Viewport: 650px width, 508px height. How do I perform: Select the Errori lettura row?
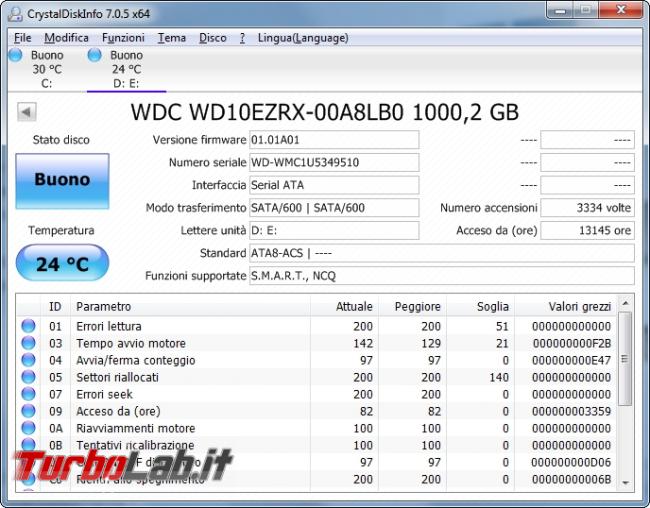click(317, 326)
